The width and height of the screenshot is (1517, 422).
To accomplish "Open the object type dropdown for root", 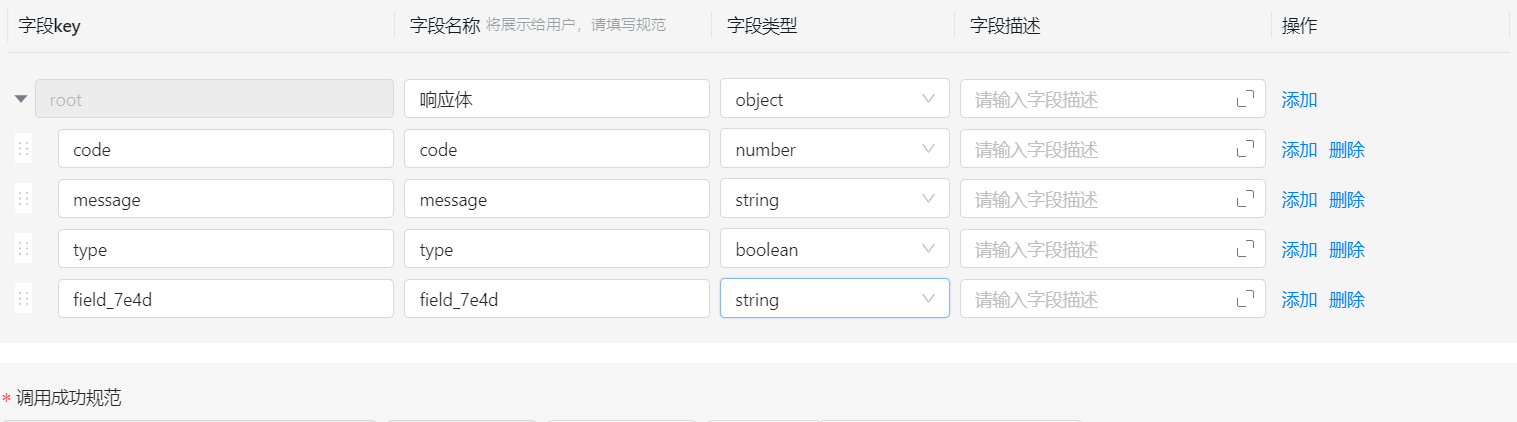I will click(x=834, y=99).
